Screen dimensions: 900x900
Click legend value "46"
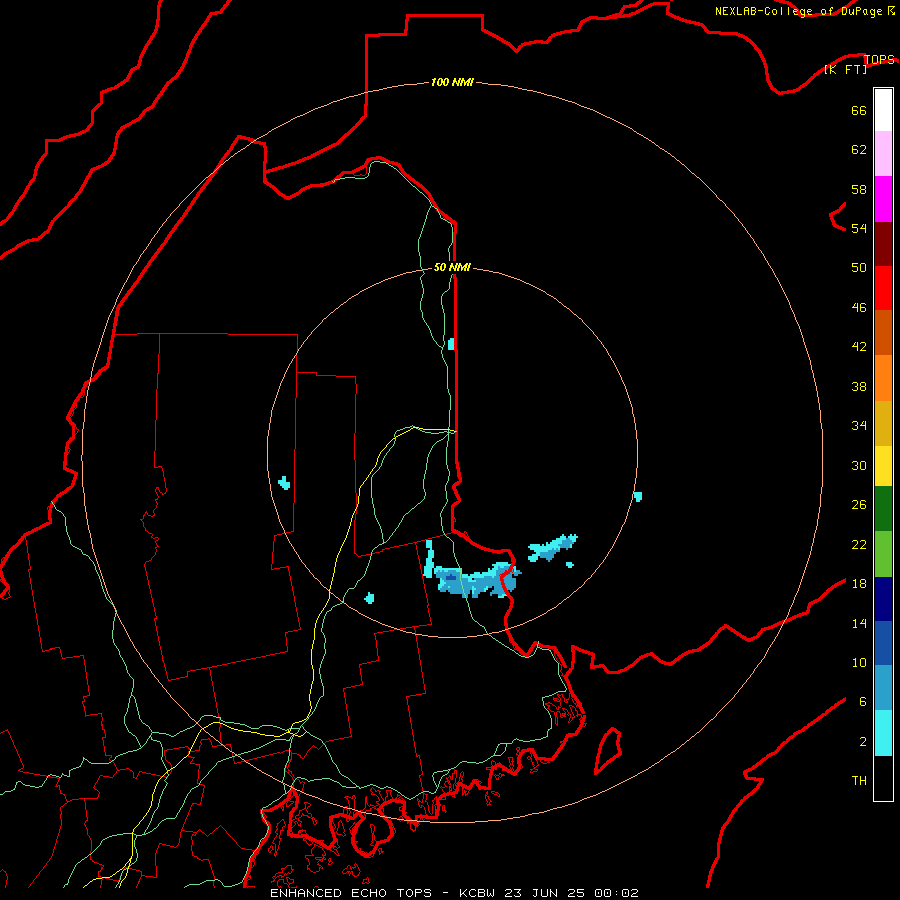coord(859,307)
